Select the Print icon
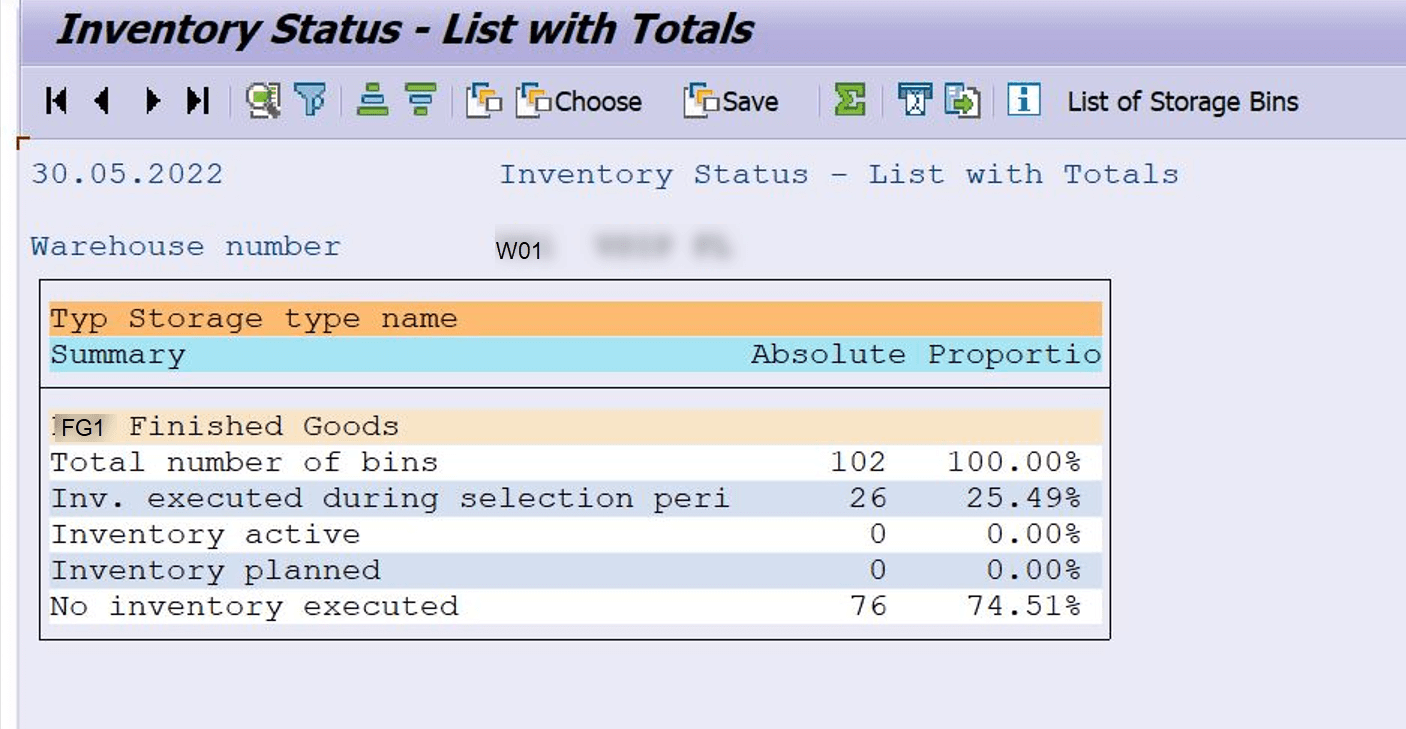This screenshot has width=1406, height=729. click(x=913, y=101)
